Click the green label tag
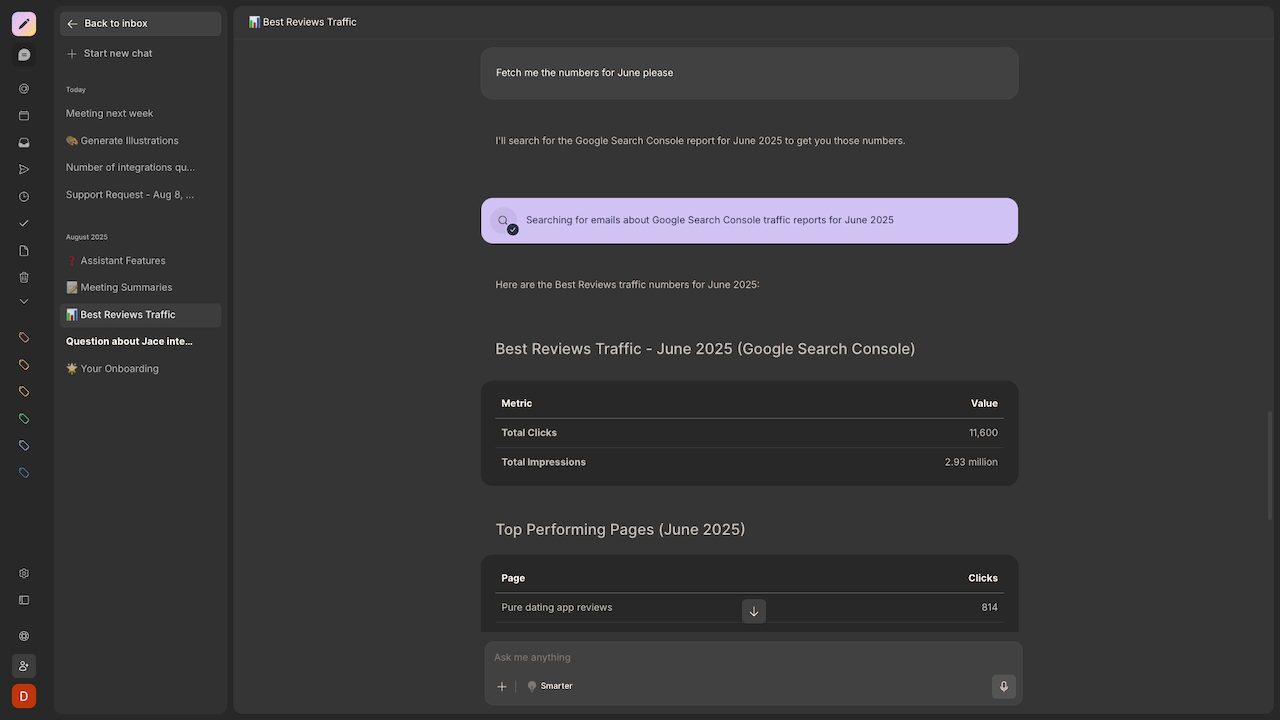Screen dimensions: 1280x720 coord(24,419)
